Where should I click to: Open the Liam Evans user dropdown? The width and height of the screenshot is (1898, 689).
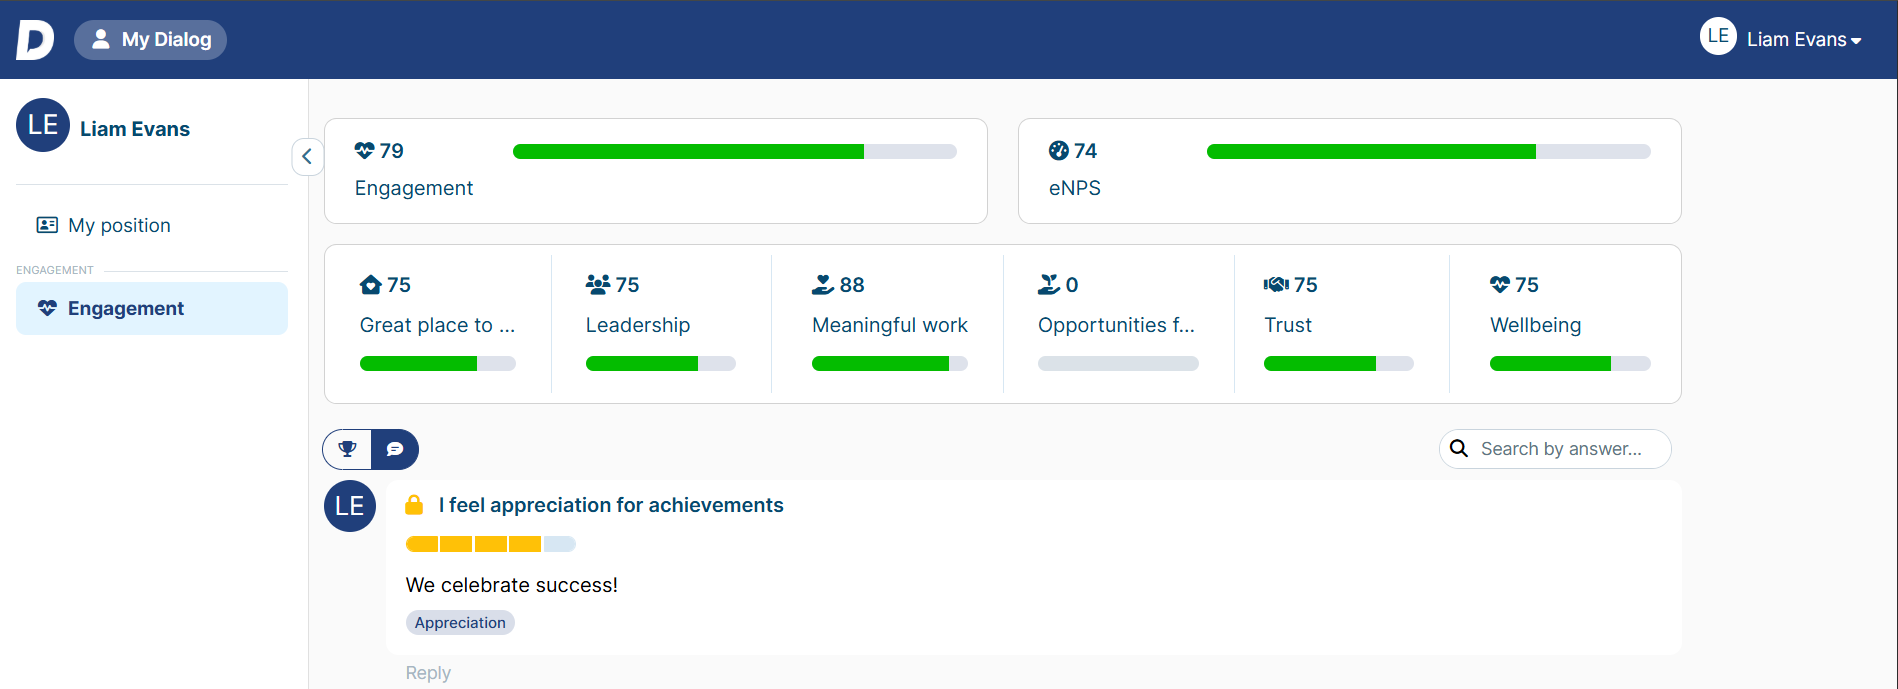pos(1781,39)
